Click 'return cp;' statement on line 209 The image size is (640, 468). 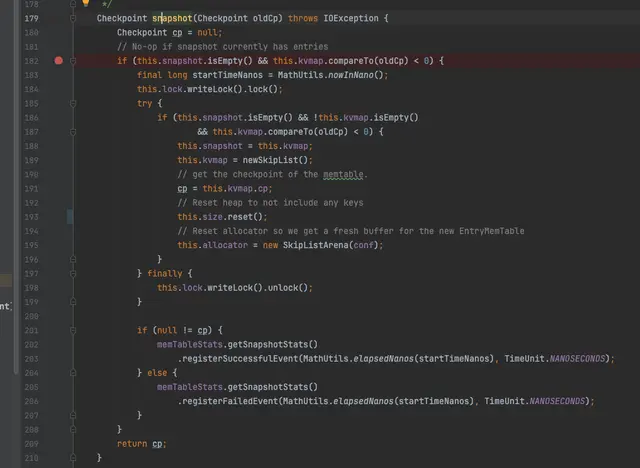pos(142,444)
